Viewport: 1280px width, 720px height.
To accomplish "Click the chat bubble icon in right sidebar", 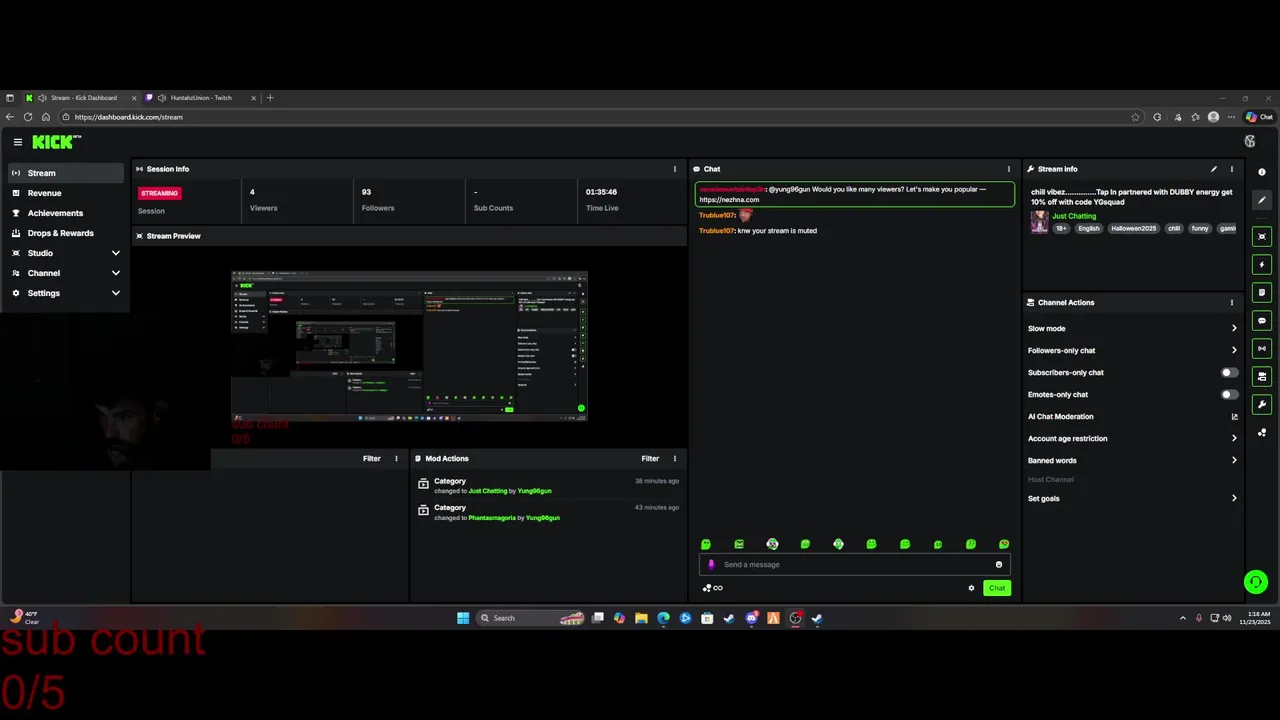I will point(1262,321).
